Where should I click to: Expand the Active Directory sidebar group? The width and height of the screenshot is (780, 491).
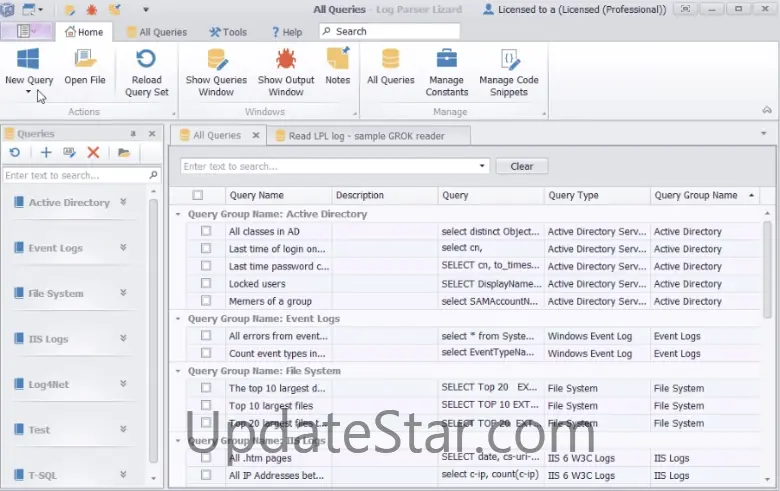pos(124,202)
